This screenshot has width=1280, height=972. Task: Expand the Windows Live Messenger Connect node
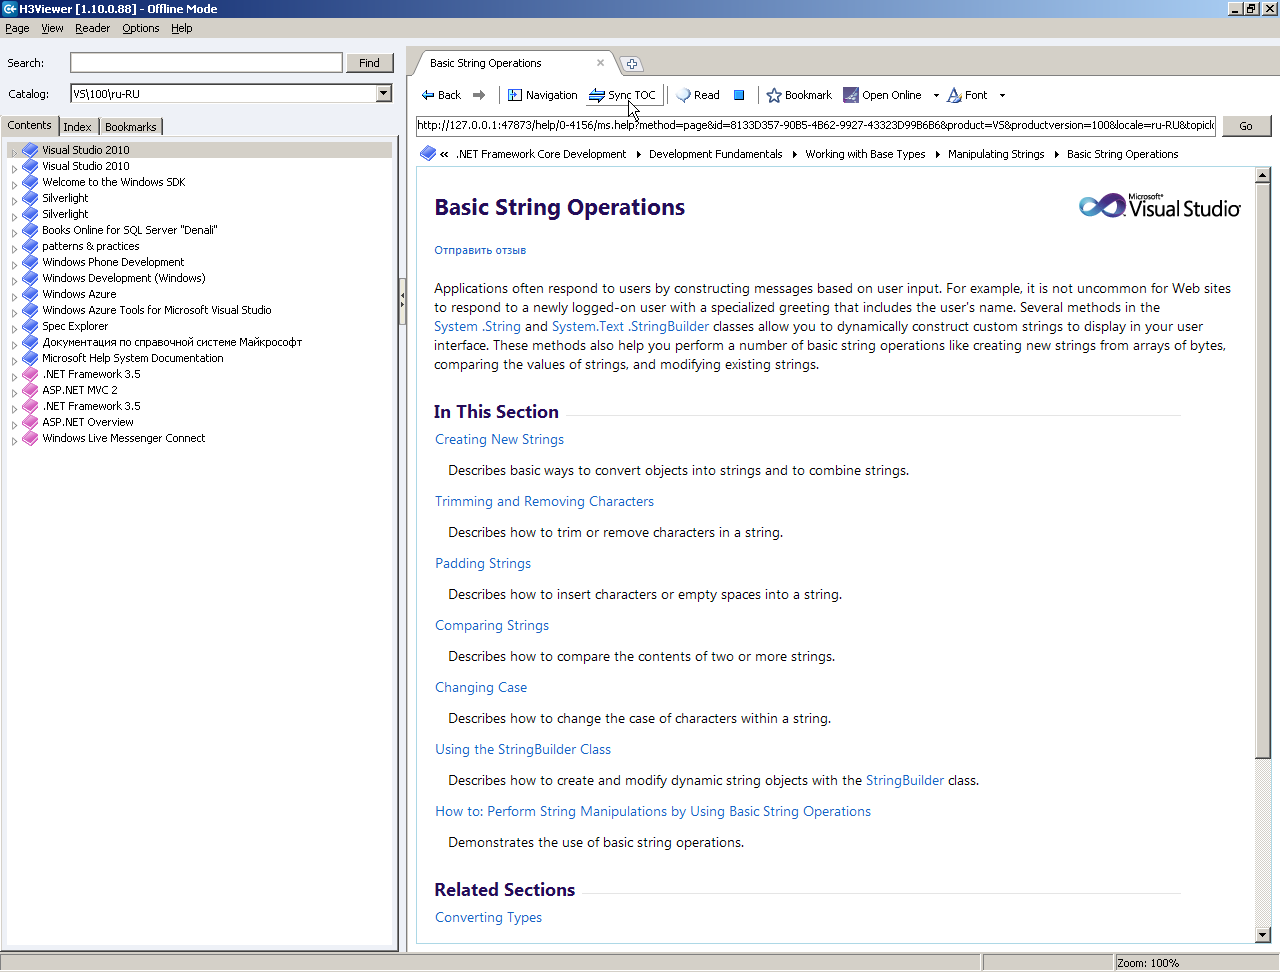[x=14, y=440]
